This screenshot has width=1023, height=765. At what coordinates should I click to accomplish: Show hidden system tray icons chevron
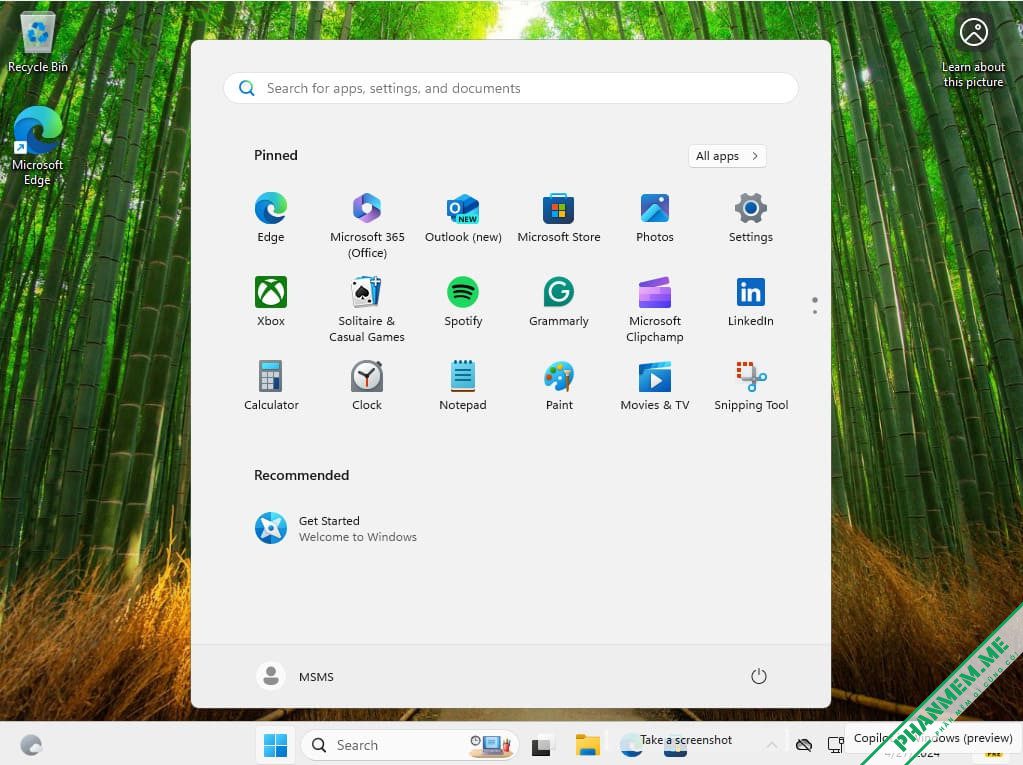coord(772,745)
